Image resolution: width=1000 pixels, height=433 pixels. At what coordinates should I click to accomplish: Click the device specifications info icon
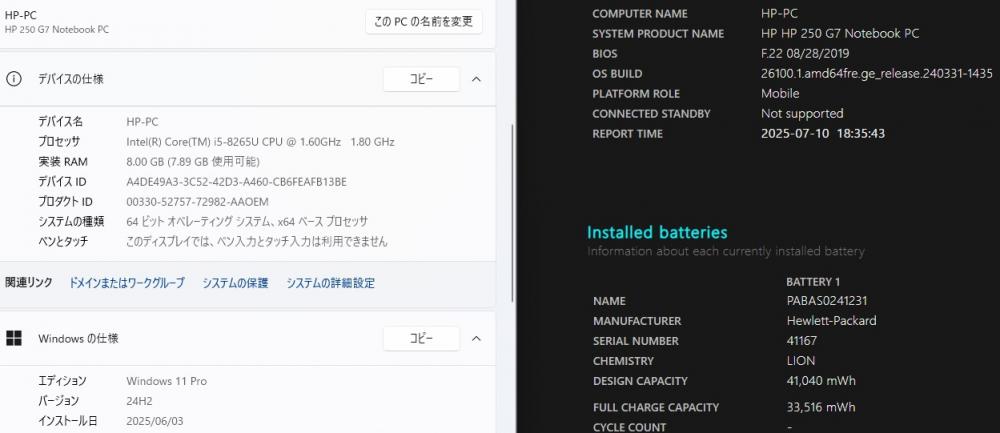coord(14,79)
